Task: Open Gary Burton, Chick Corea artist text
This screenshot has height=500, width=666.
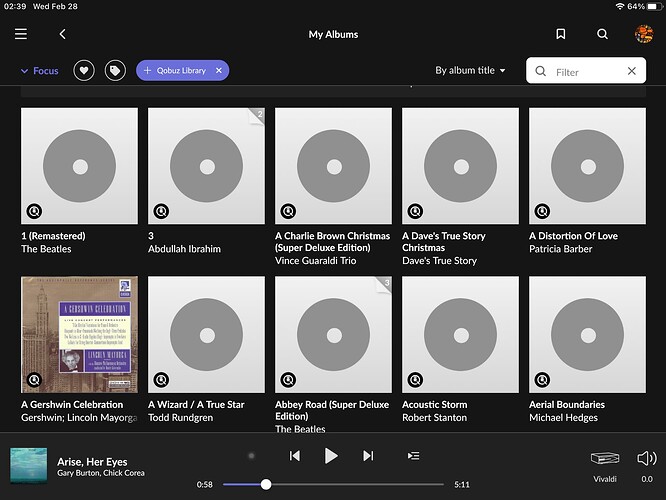Action: click(101, 473)
